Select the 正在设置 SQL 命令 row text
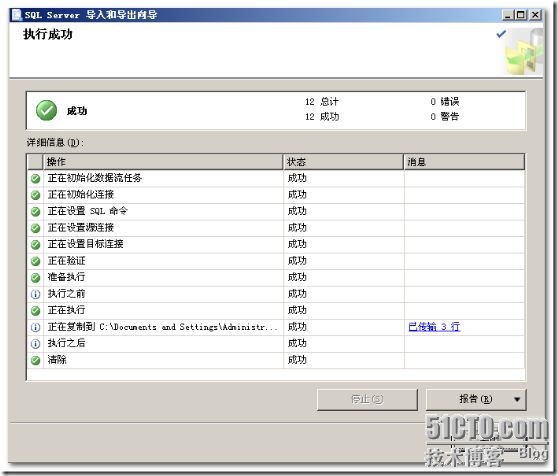Viewport: 558px width, 476px height. point(88,211)
